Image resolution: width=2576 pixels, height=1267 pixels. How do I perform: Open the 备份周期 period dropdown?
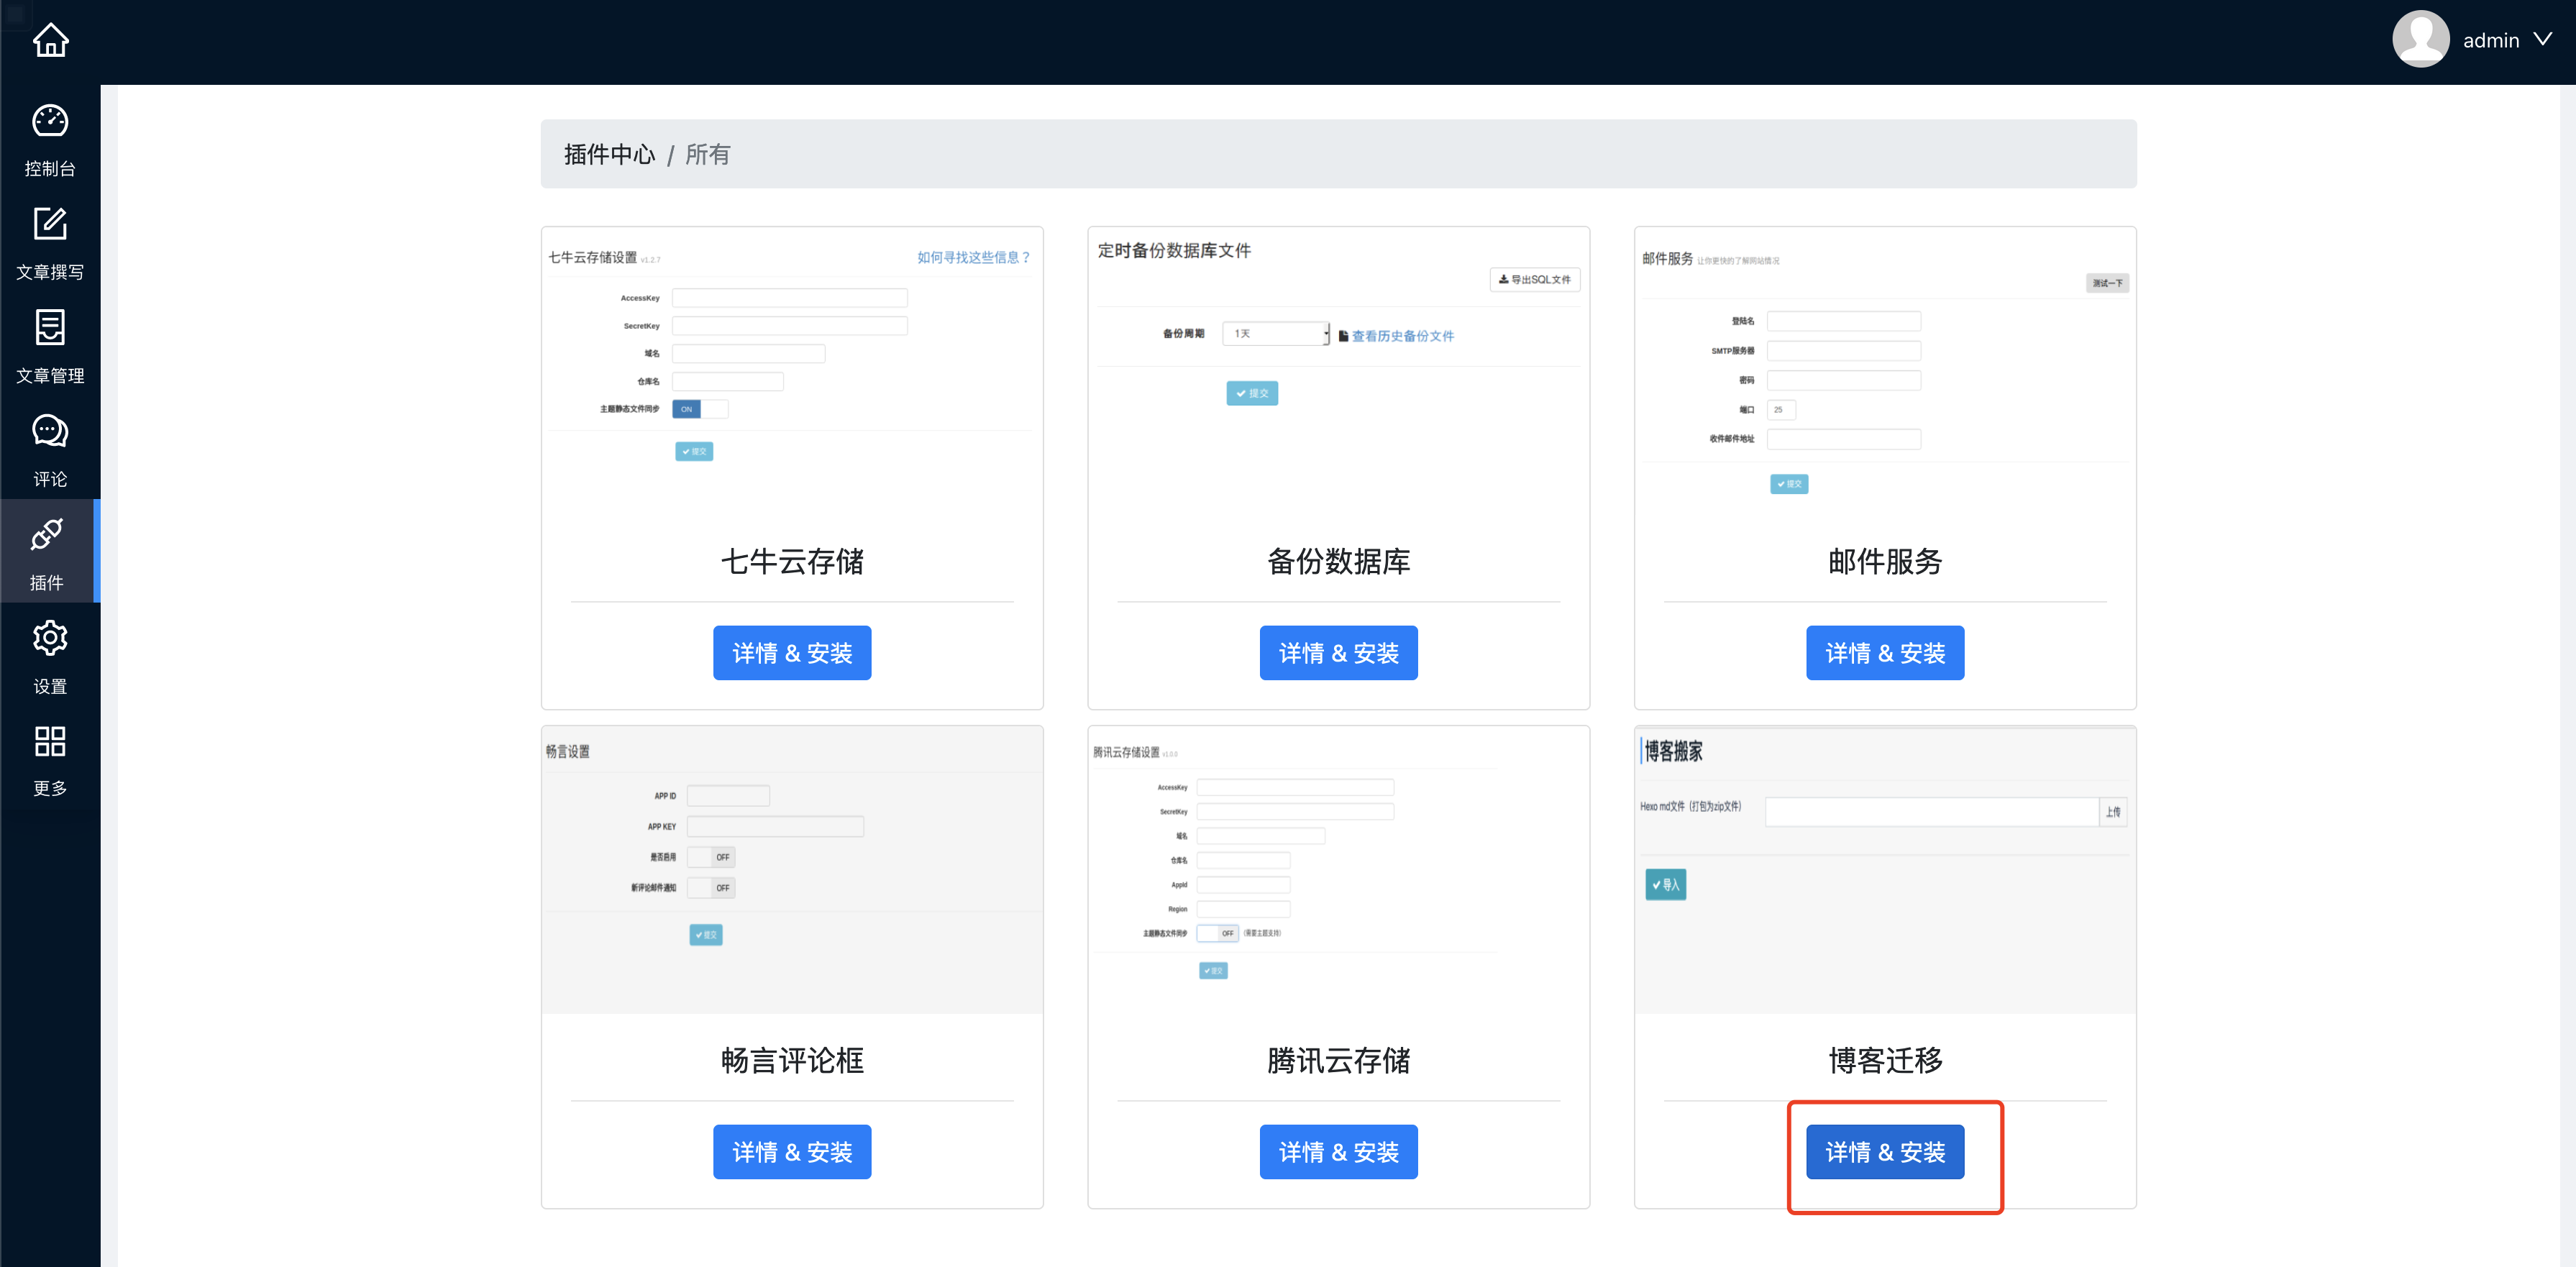[x=1275, y=333]
